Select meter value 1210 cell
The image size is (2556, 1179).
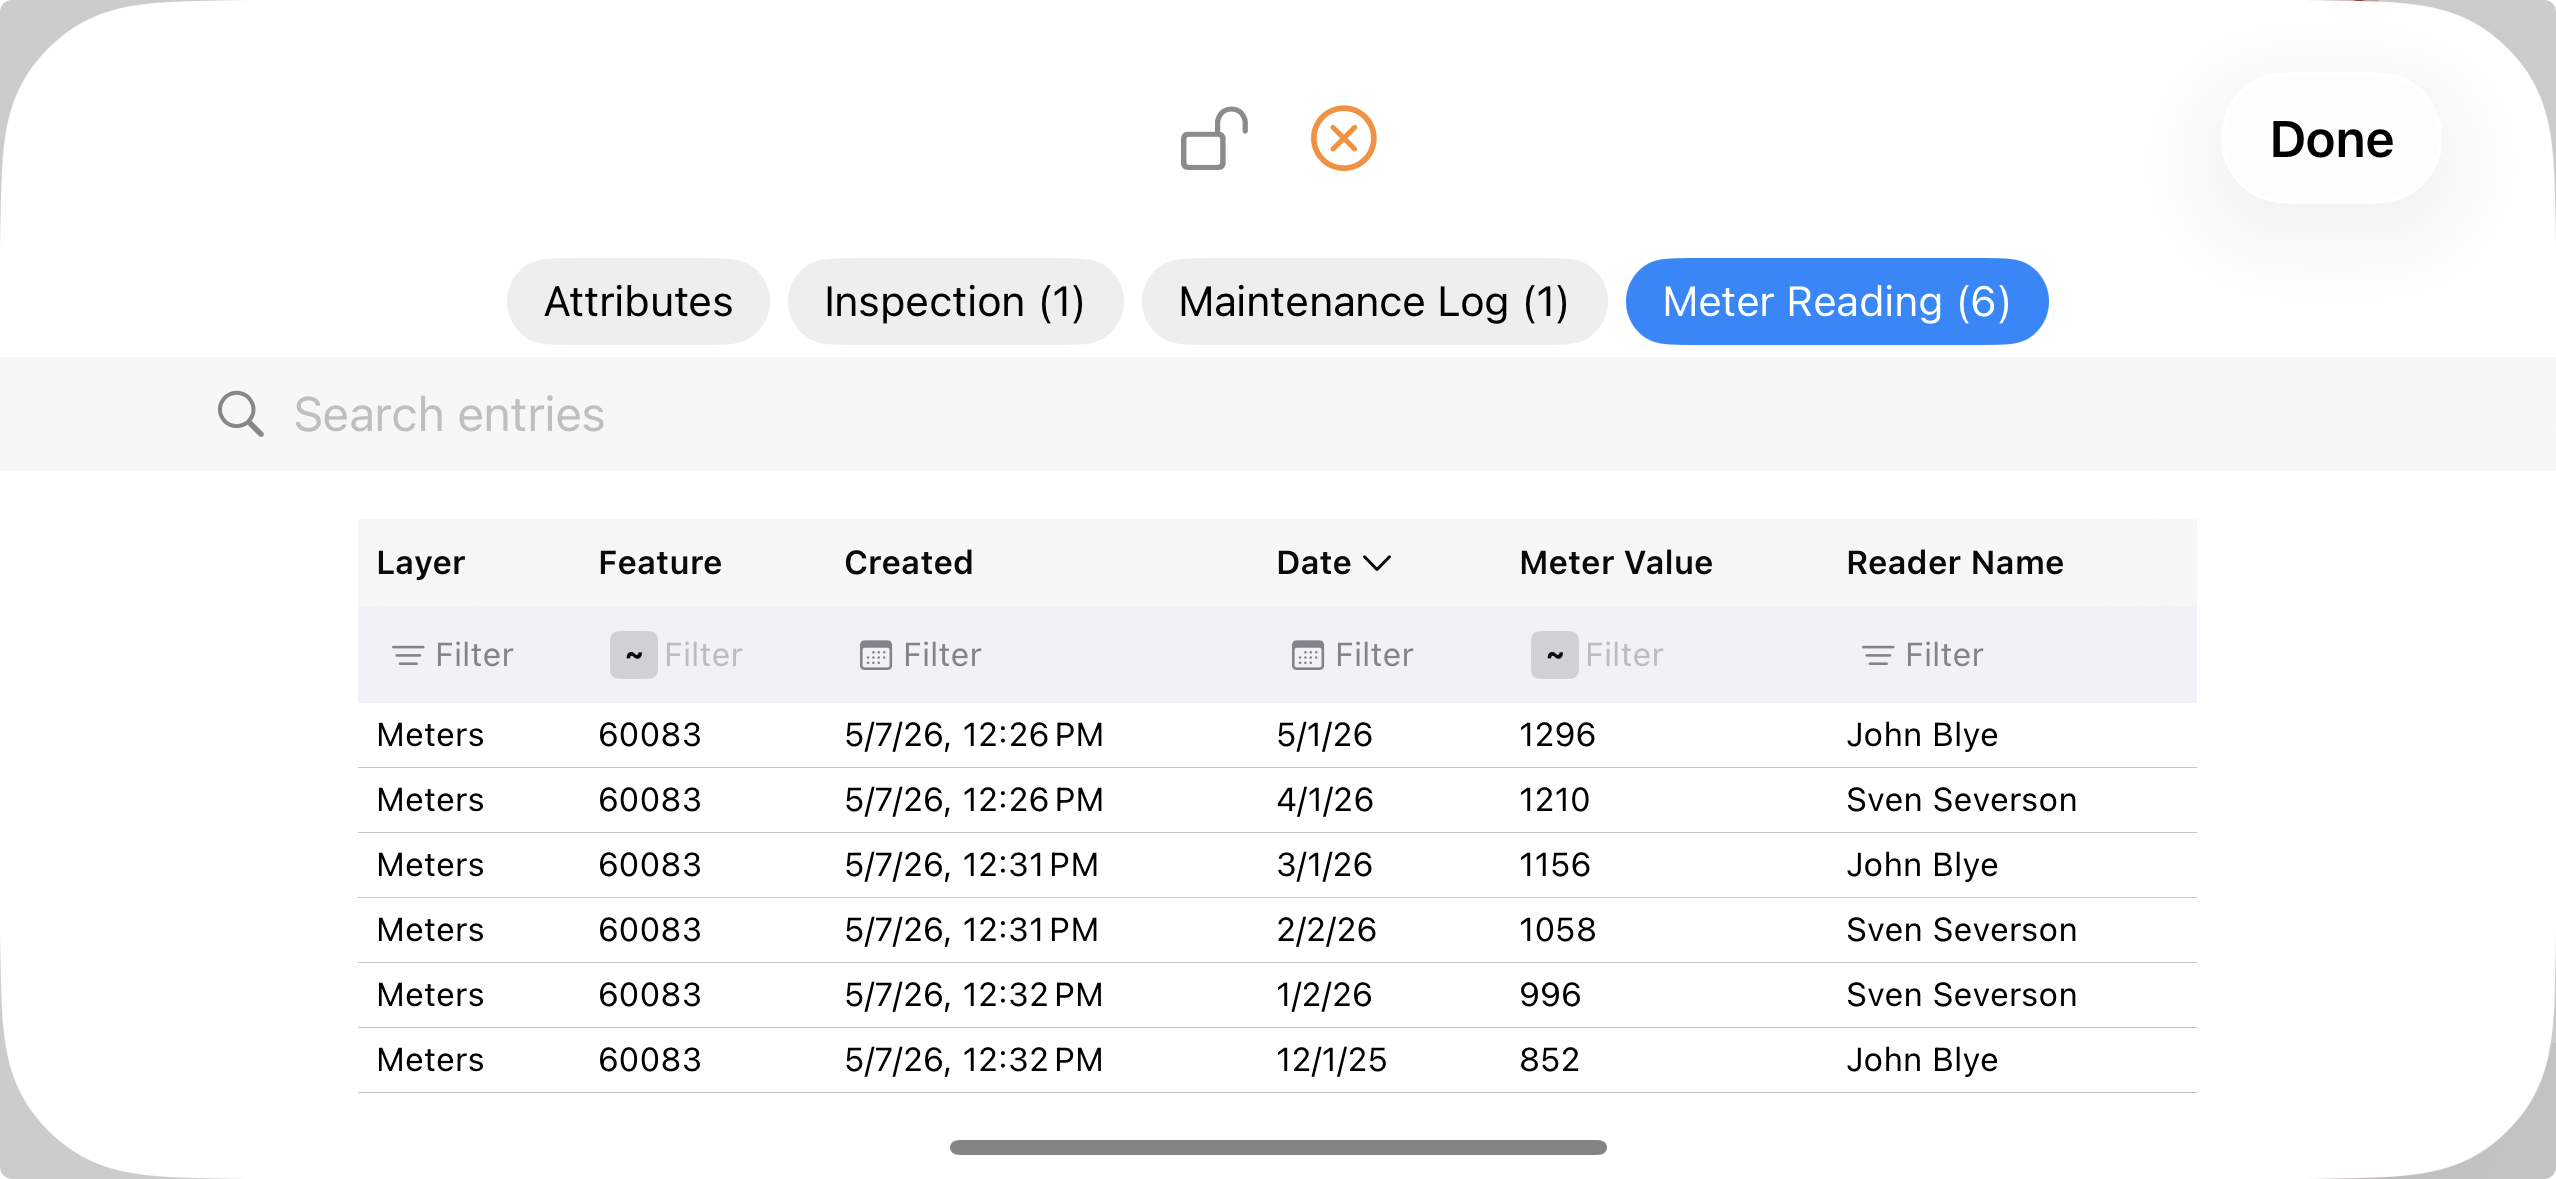1554,800
